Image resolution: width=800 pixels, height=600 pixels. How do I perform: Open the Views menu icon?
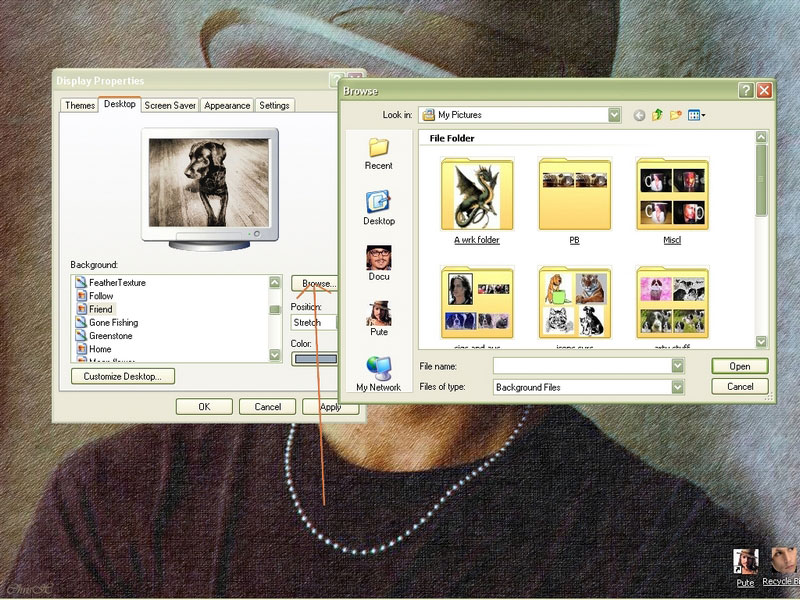(x=696, y=116)
